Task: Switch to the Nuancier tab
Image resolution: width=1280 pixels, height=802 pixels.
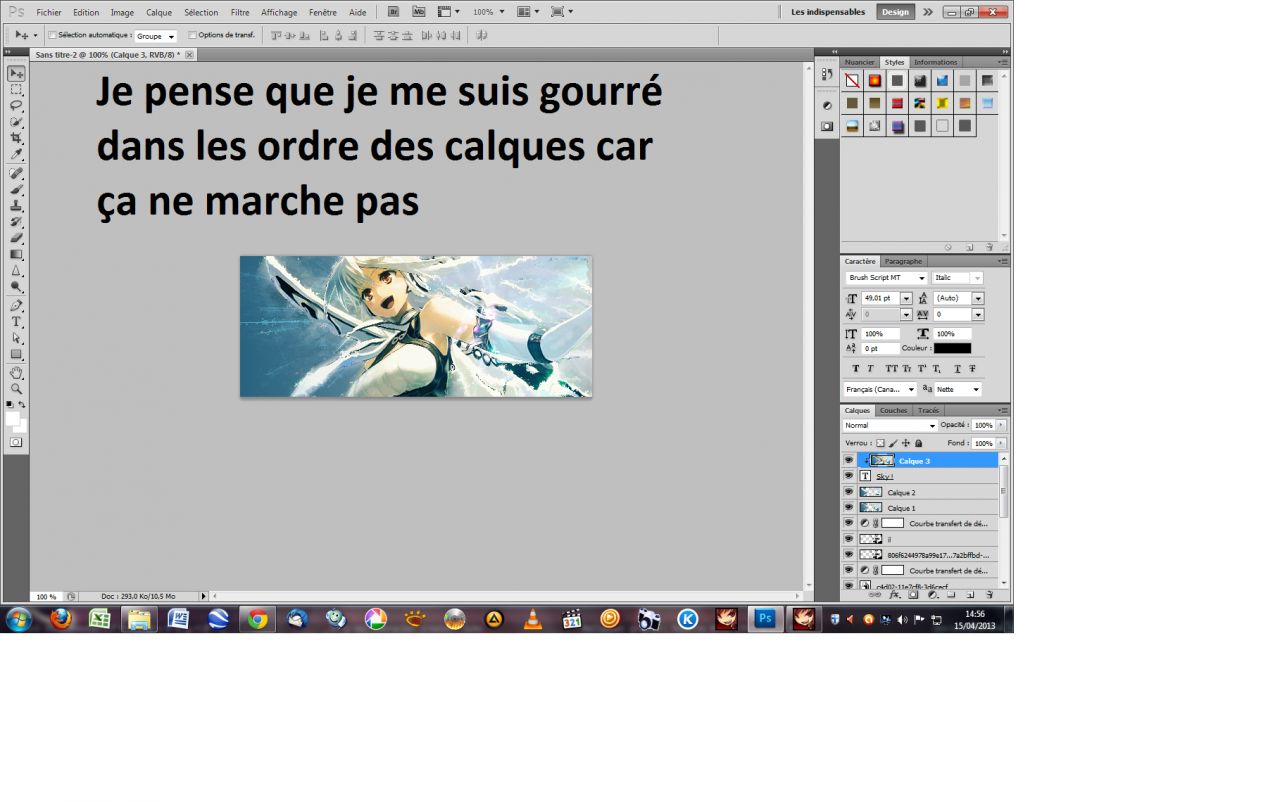Action: pos(860,62)
